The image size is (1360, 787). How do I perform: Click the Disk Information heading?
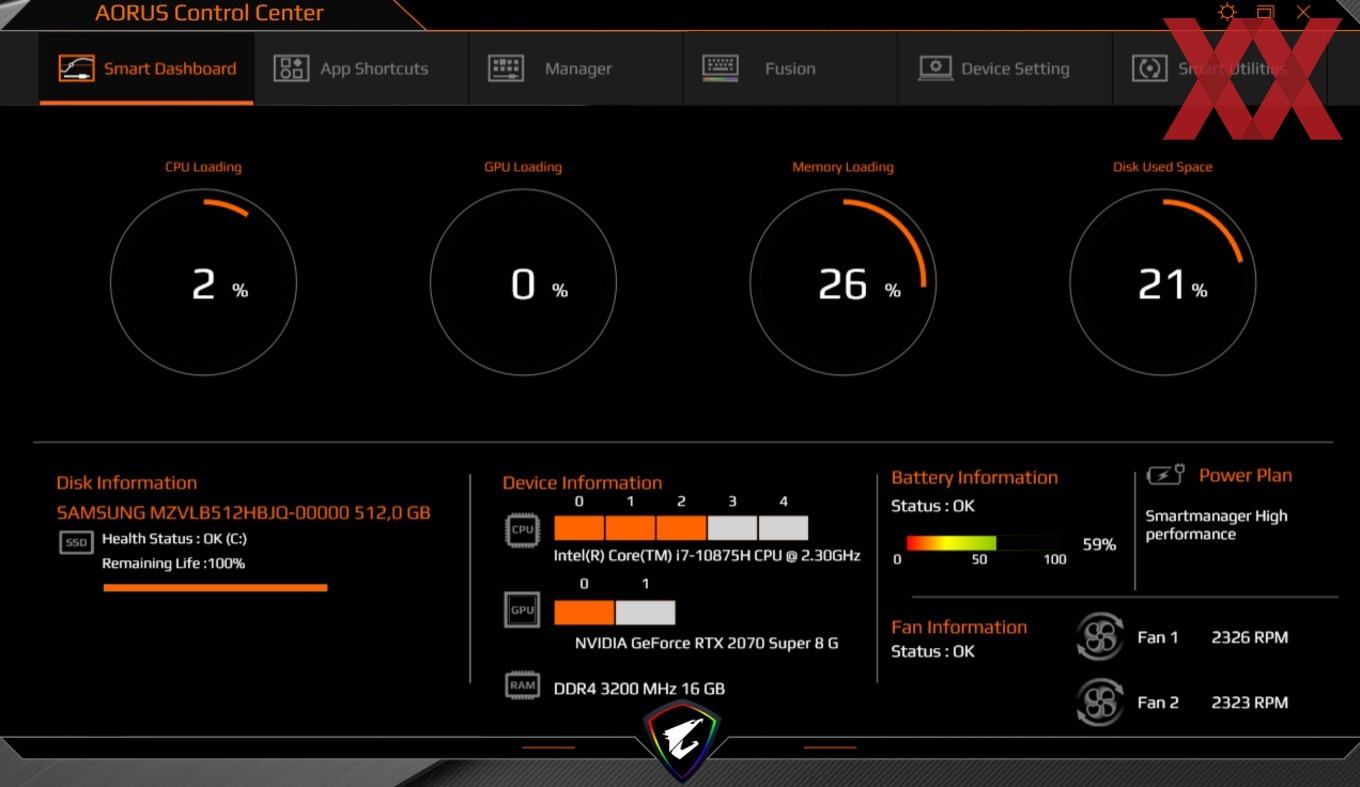[x=126, y=483]
